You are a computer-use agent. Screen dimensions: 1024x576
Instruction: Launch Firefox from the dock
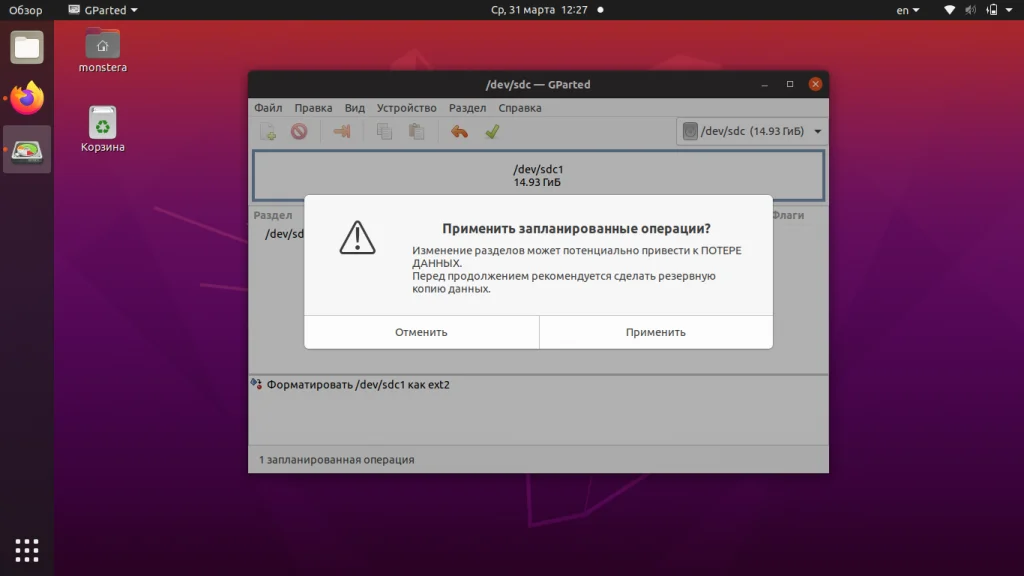tap(26, 99)
